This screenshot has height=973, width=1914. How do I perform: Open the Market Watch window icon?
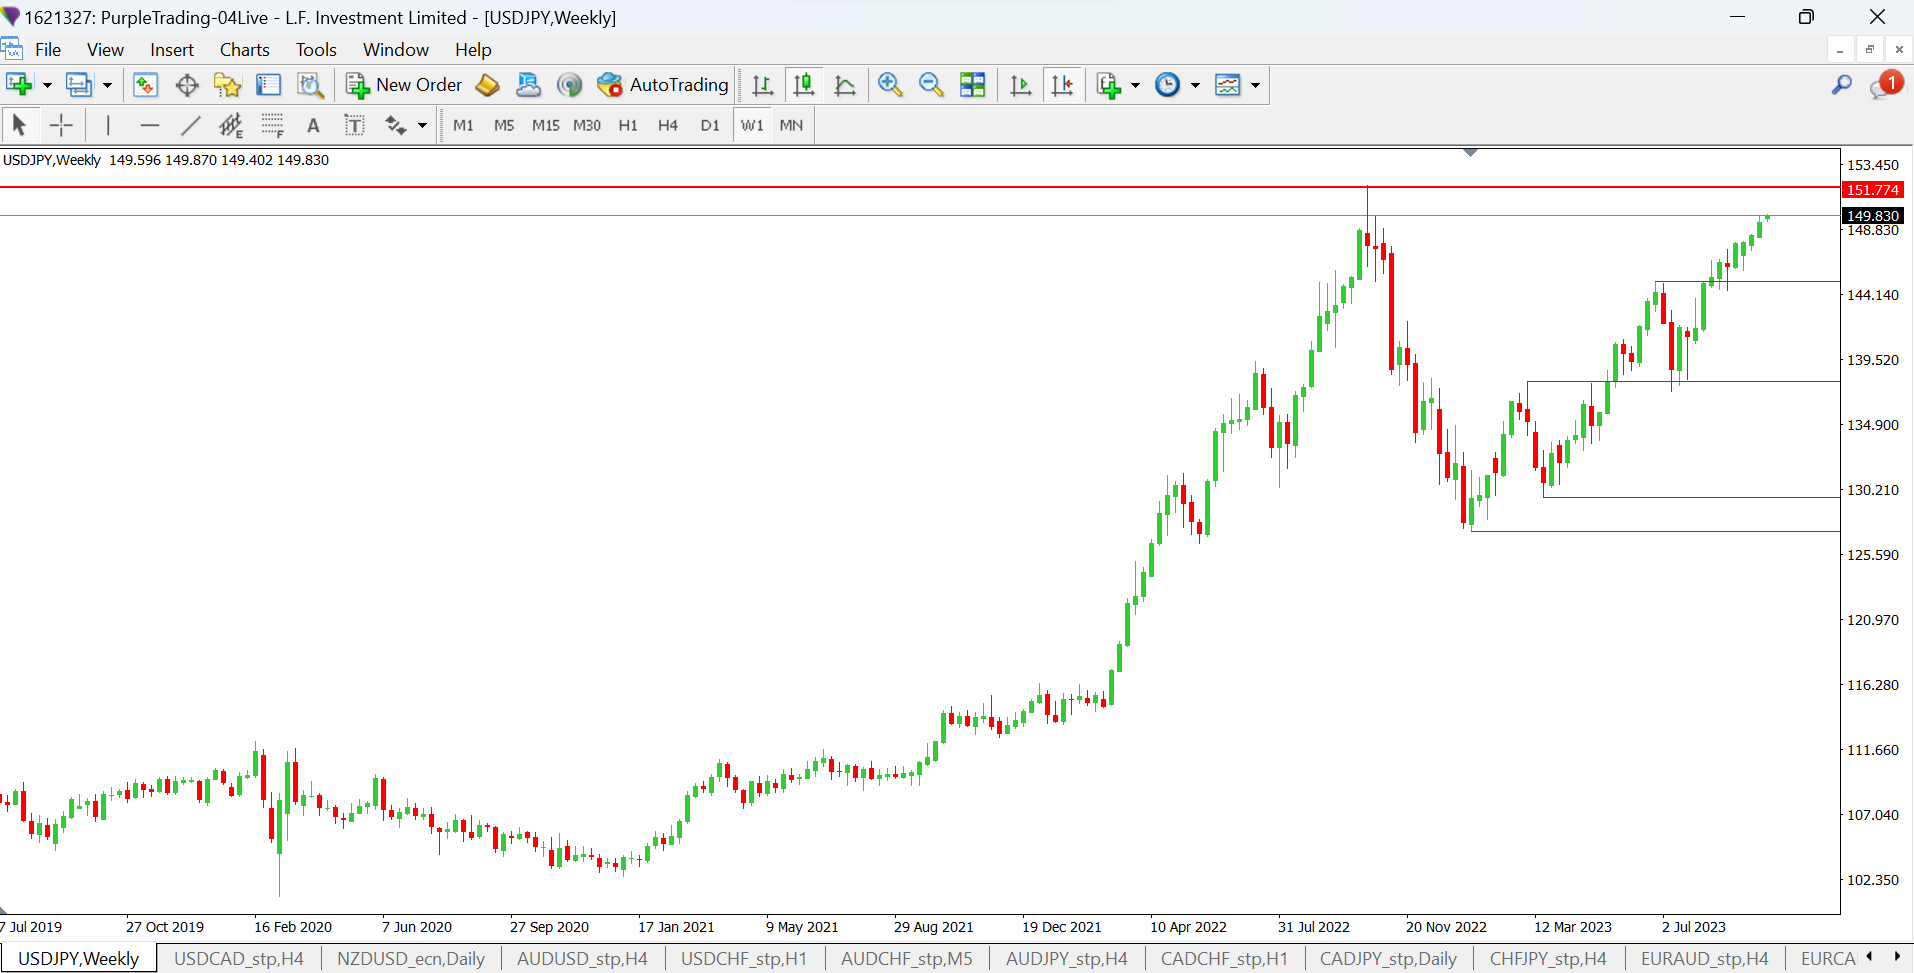point(145,85)
